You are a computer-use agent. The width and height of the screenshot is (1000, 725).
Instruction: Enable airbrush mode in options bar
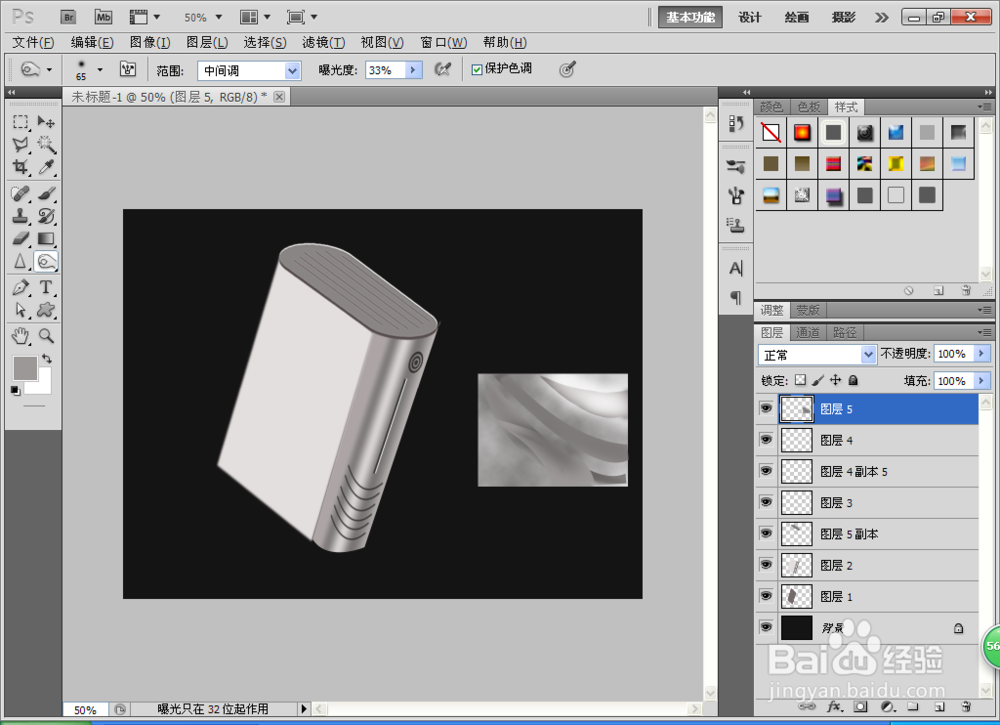pyautogui.click(x=443, y=69)
